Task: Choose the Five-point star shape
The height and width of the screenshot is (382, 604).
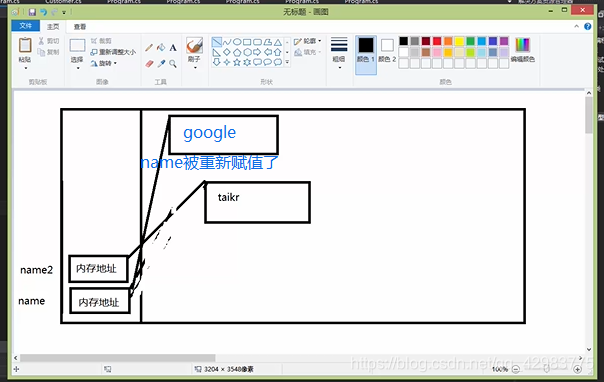Action: pos(237,62)
